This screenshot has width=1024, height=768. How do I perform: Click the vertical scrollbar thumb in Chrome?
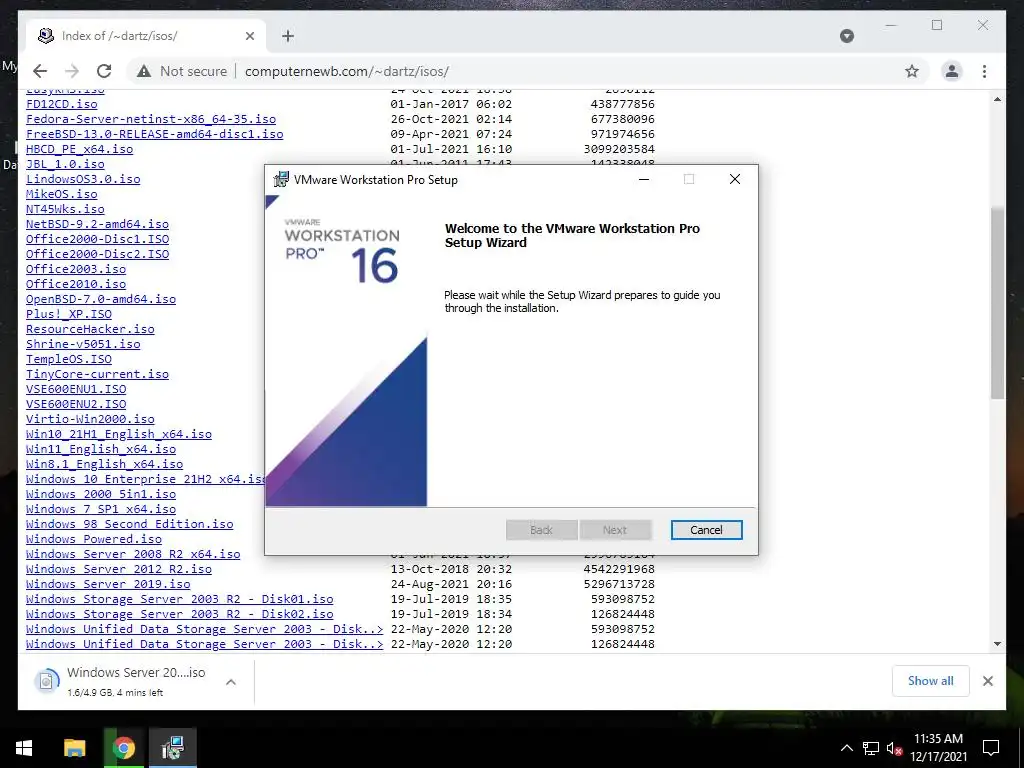point(997,302)
